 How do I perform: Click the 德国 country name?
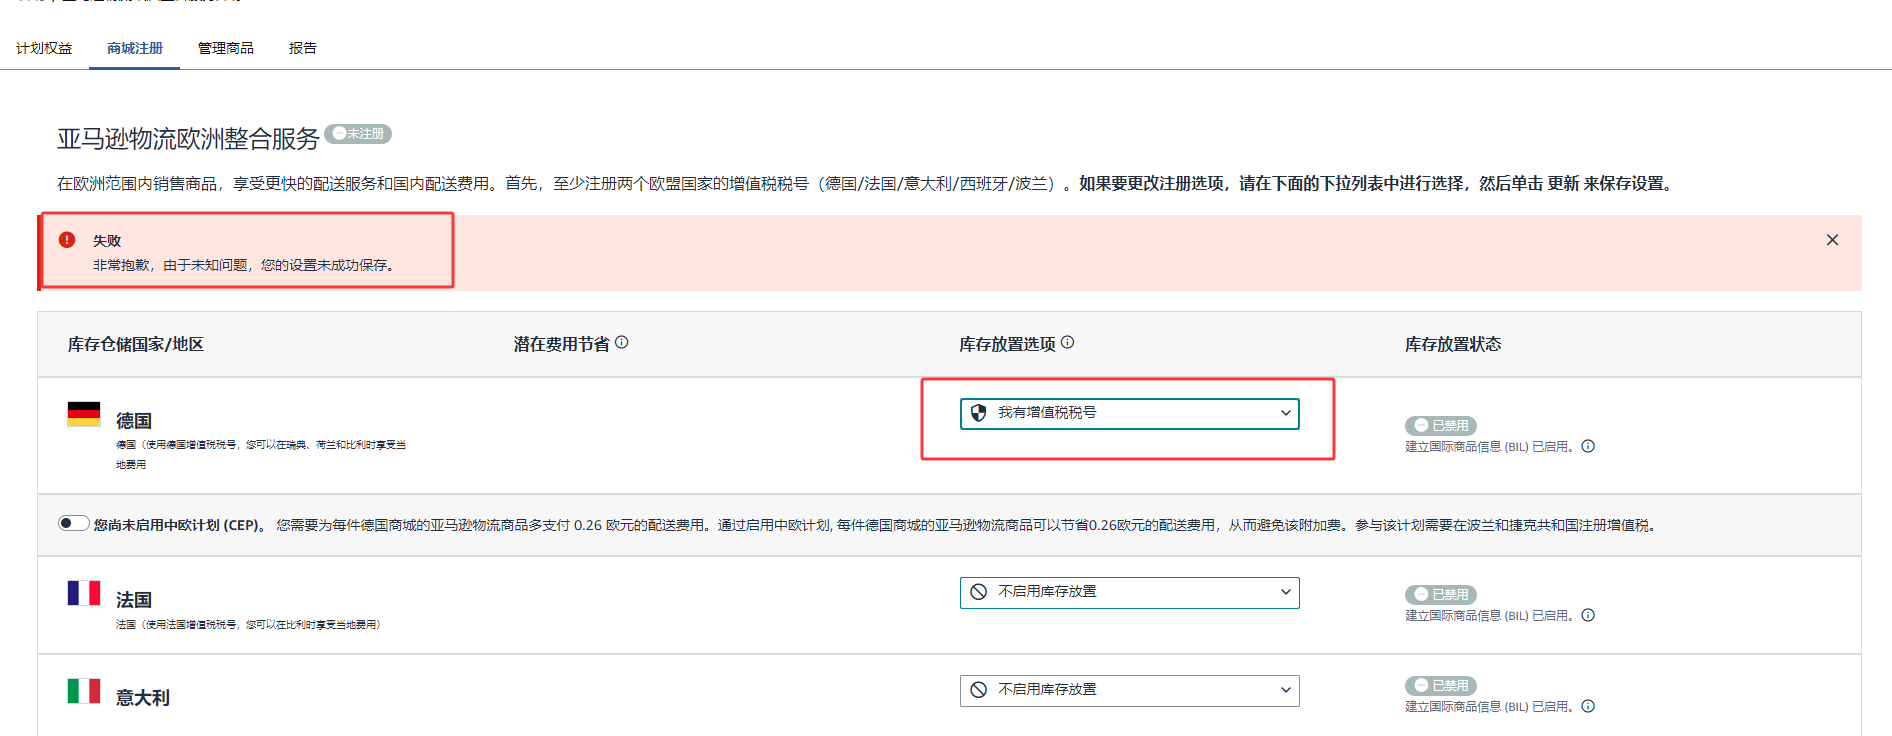tap(134, 421)
